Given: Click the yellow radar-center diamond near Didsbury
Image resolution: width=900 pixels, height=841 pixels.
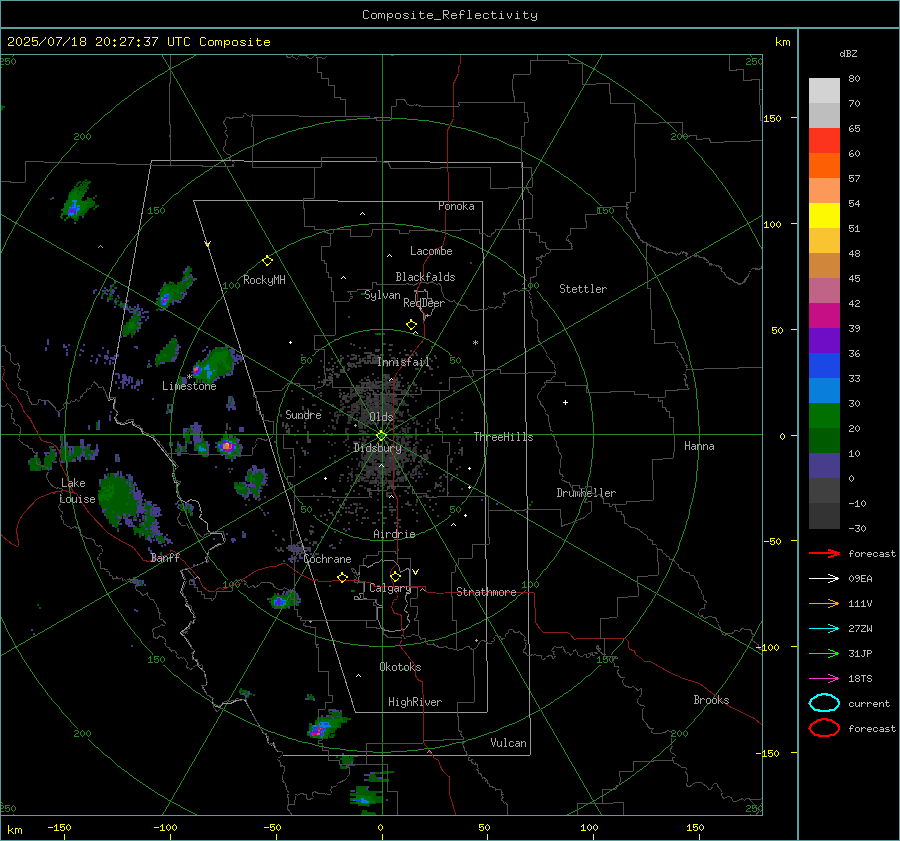Looking at the screenshot, I should pyautogui.click(x=381, y=436).
